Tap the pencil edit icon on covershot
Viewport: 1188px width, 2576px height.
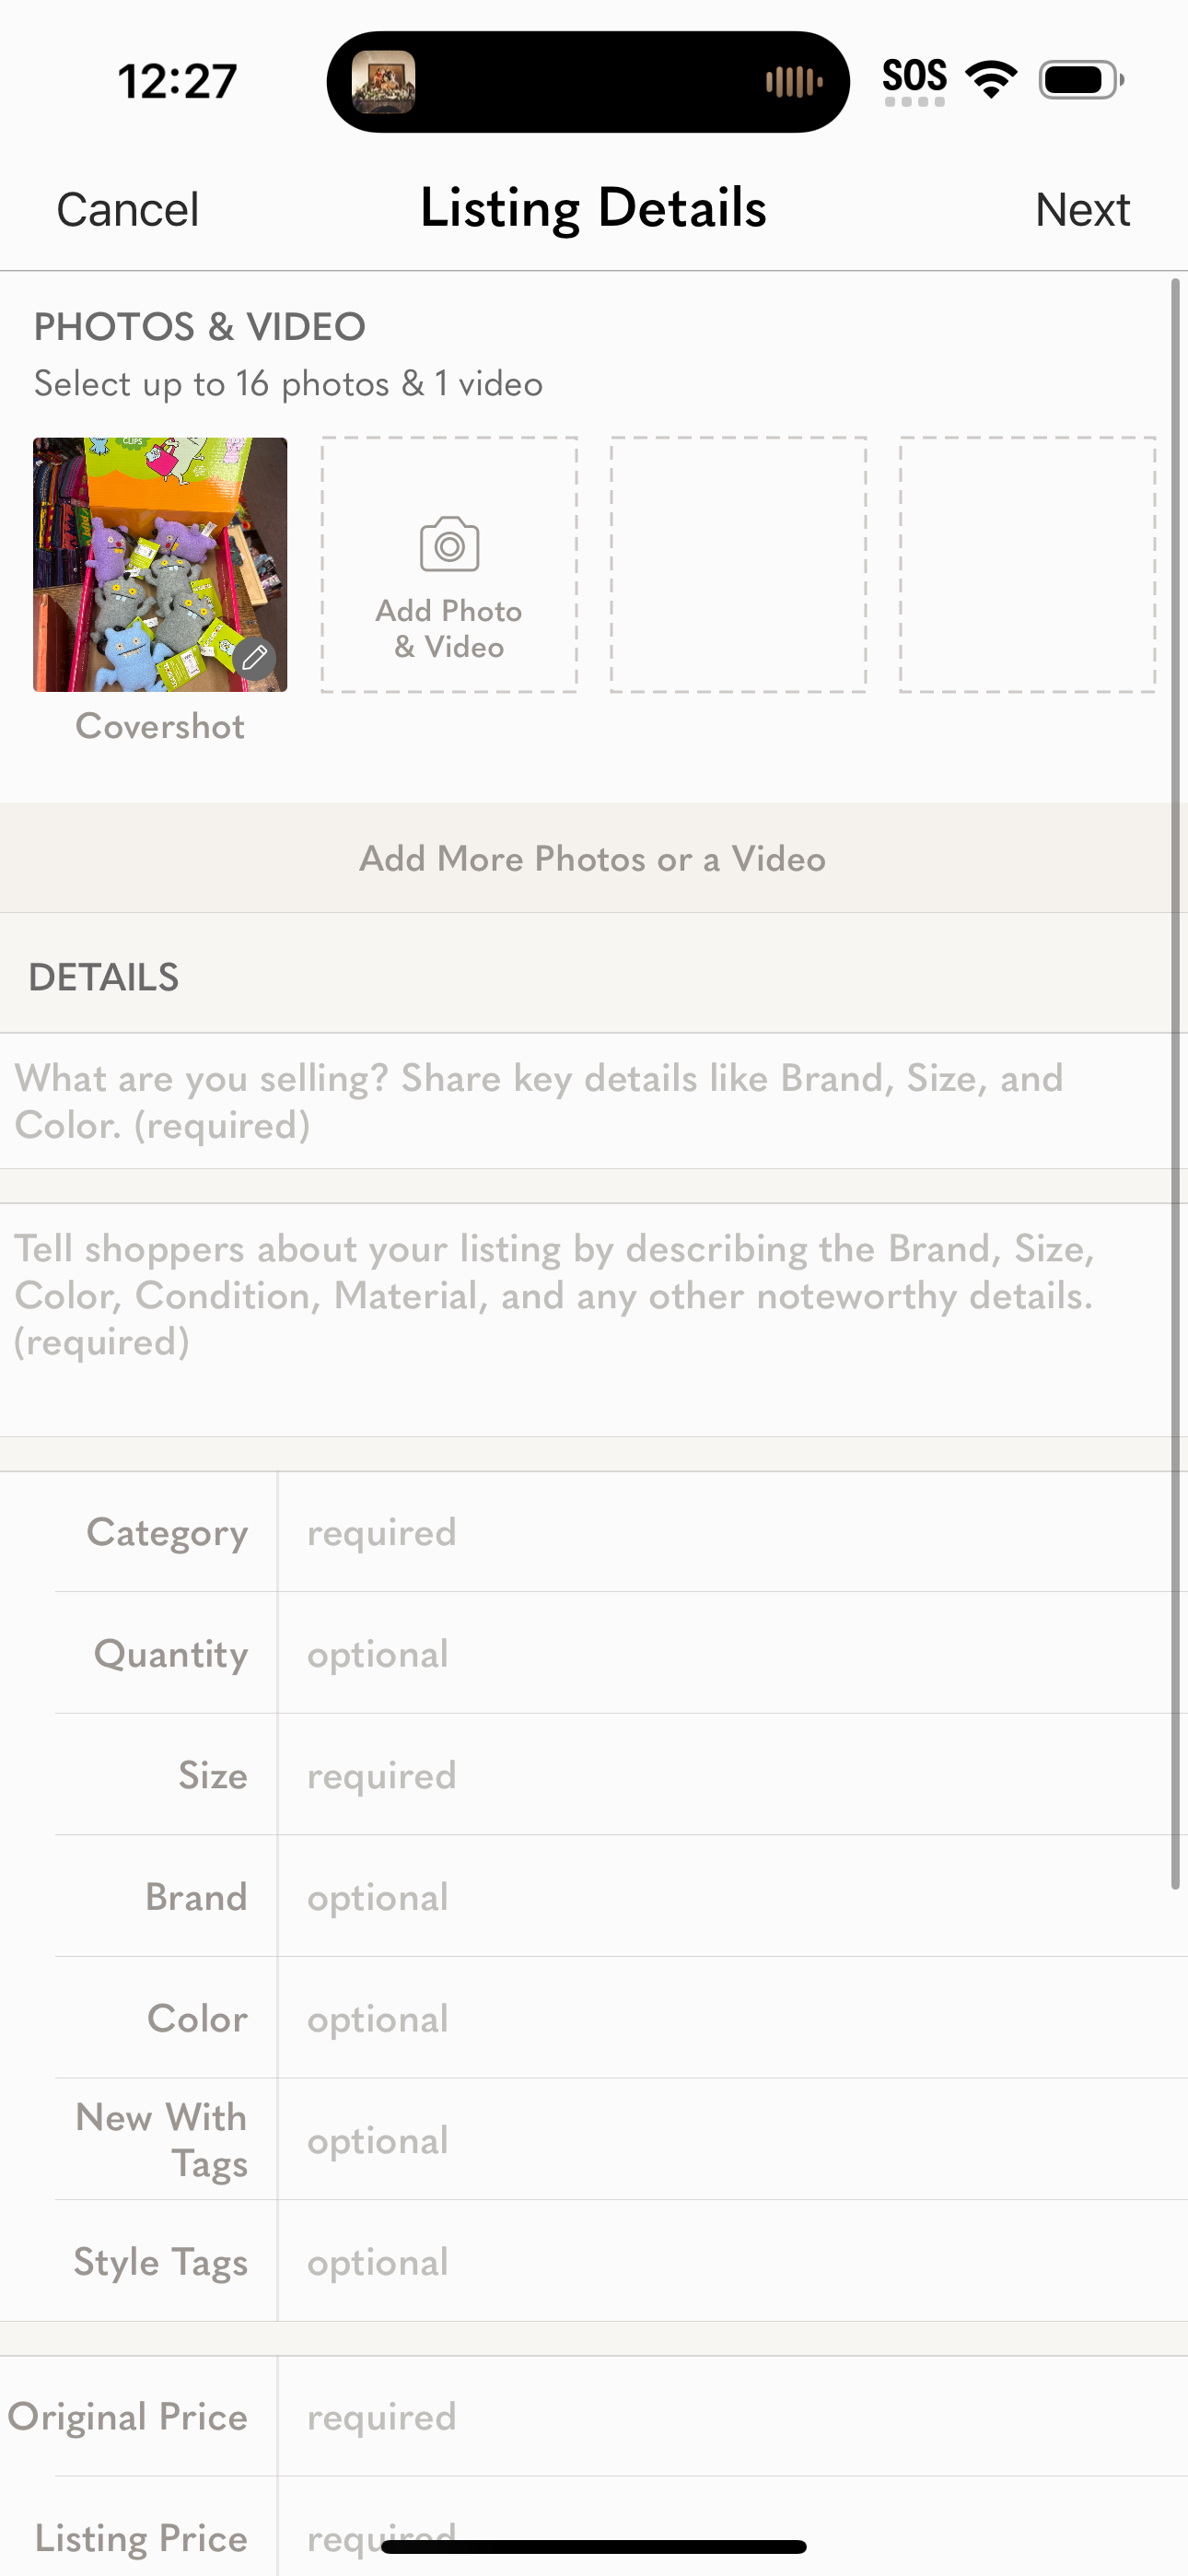click(x=255, y=658)
